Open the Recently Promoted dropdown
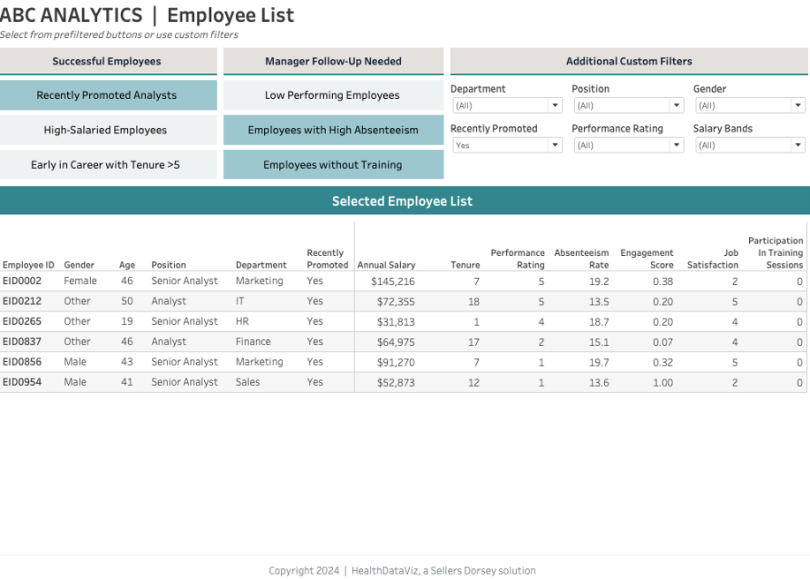Viewport: 810px width, 579px height. [507, 146]
